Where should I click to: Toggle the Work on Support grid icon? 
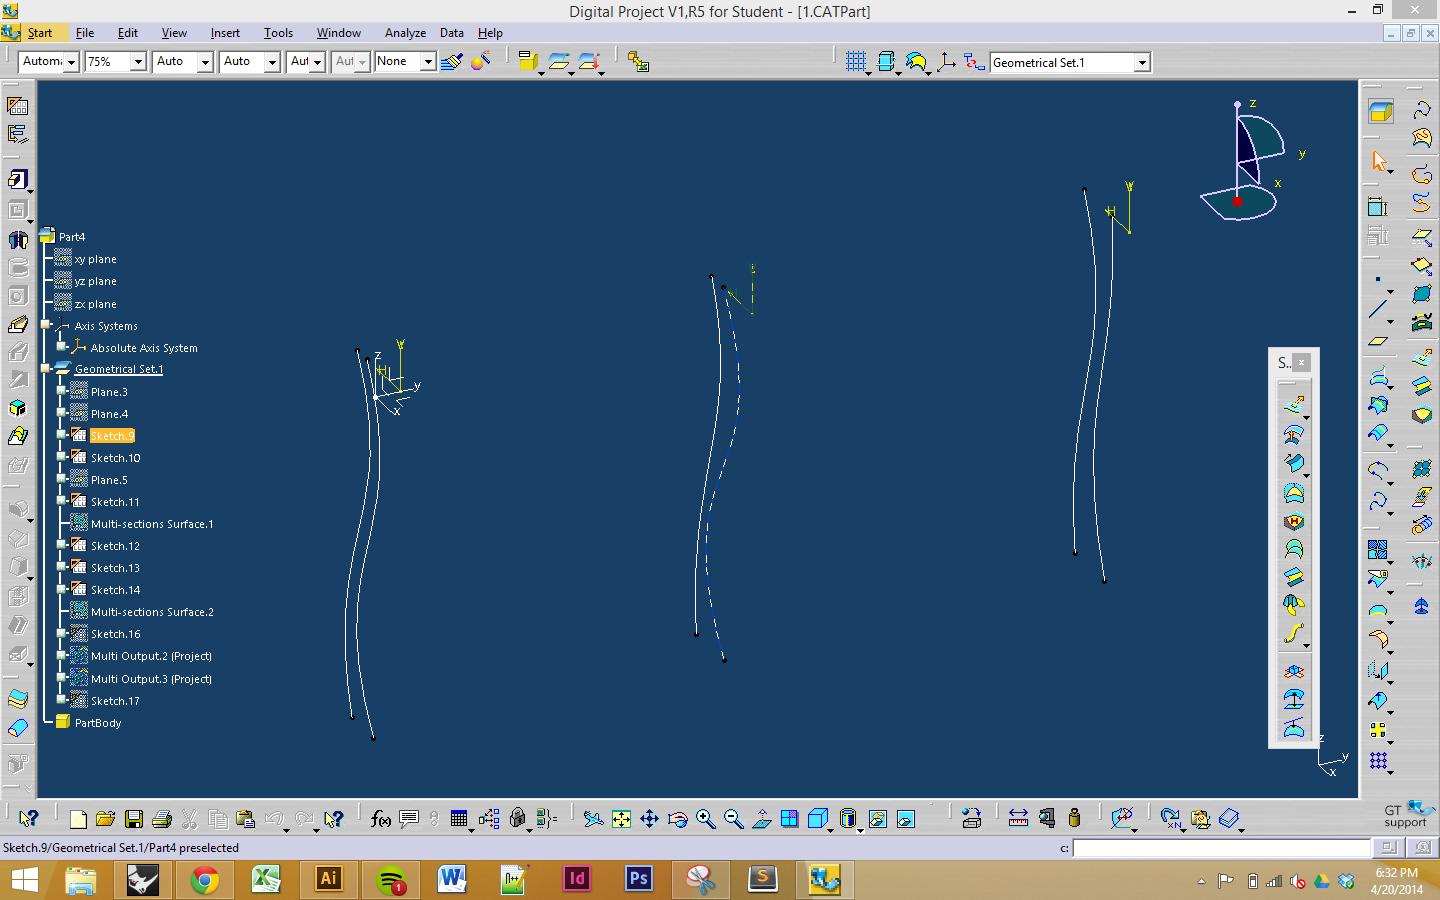pyautogui.click(x=856, y=62)
